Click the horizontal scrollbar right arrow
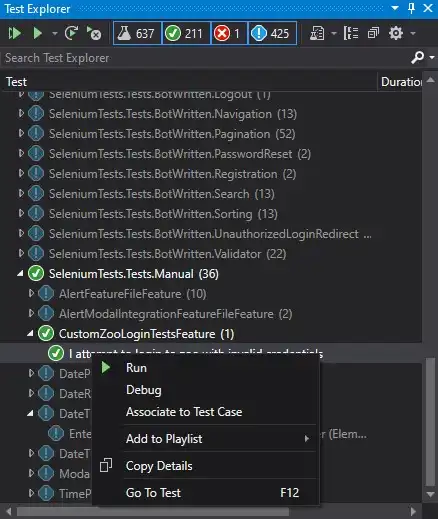438x519 pixels. tap(413, 511)
